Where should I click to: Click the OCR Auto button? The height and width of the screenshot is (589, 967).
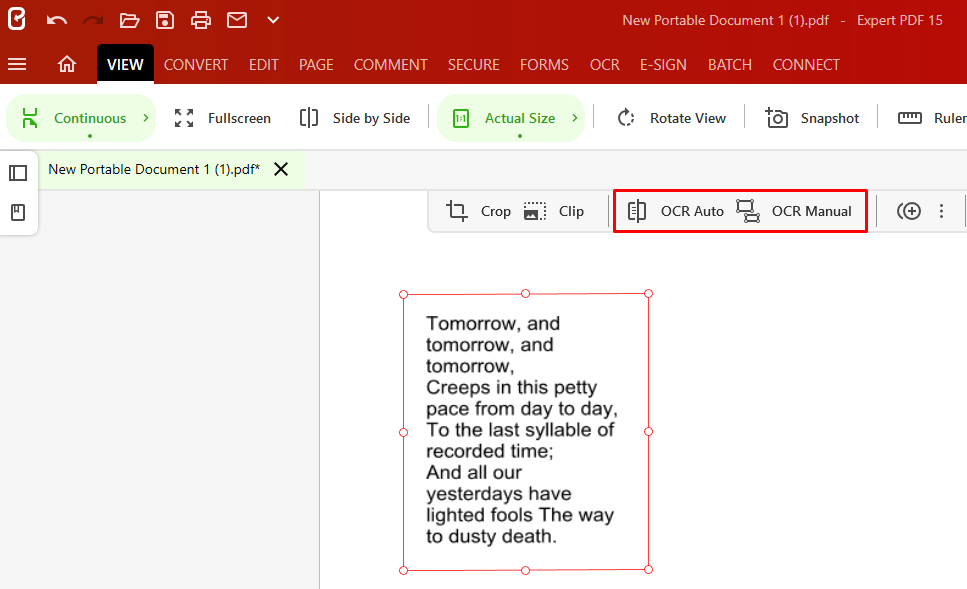click(x=676, y=211)
